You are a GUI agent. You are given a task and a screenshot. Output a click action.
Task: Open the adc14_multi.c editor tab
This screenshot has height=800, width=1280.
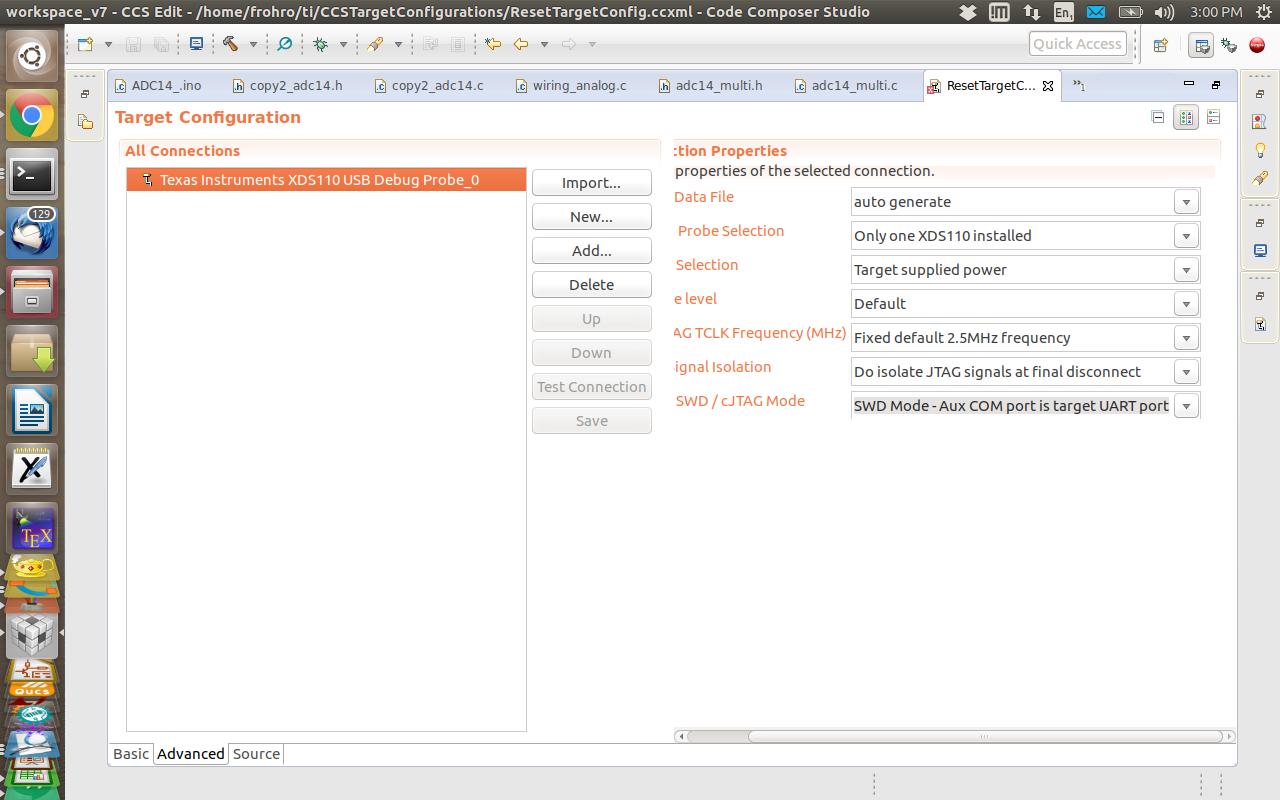tap(846, 85)
